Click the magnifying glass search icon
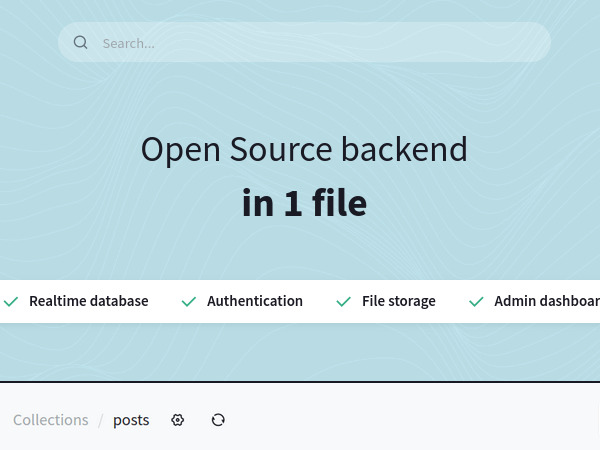The width and height of the screenshot is (600, 450). [x=81, y=43]
